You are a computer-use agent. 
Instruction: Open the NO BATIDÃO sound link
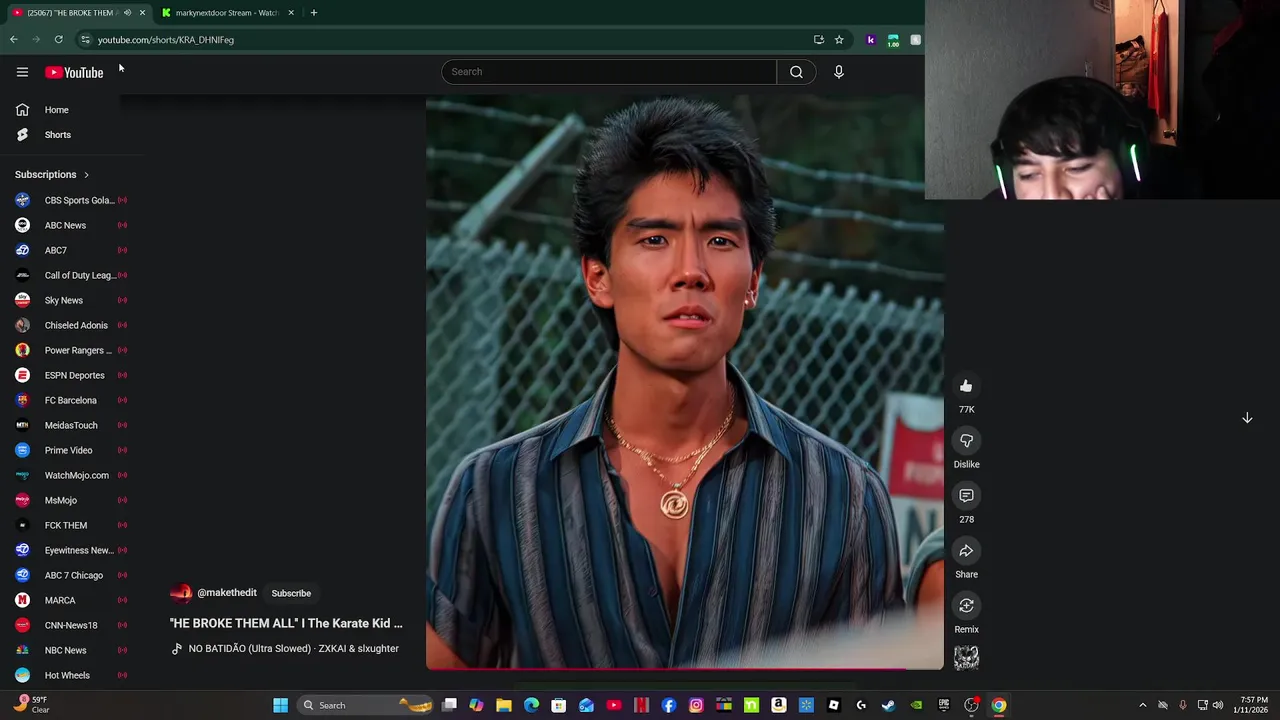point(293,649)
